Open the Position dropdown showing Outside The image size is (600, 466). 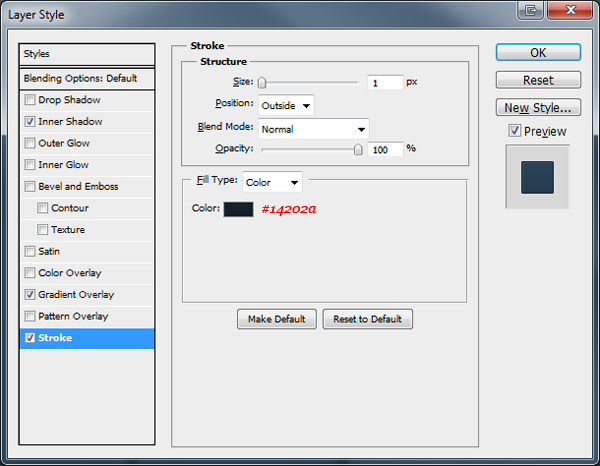[286, 105]
